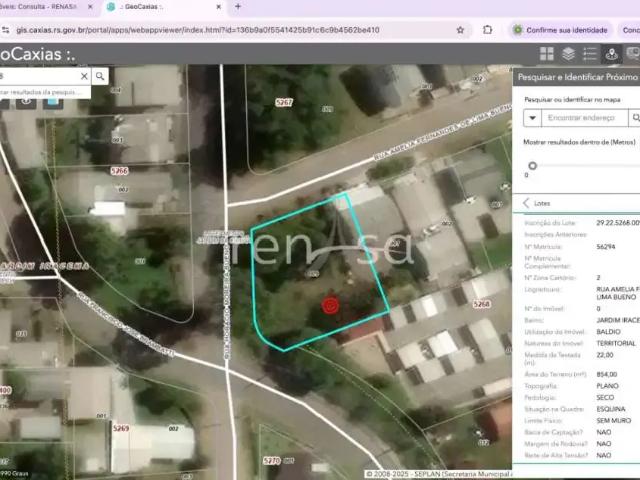640x480 pixels.
Task: Go back with the Lotes arrow
Action: [526, 203]
